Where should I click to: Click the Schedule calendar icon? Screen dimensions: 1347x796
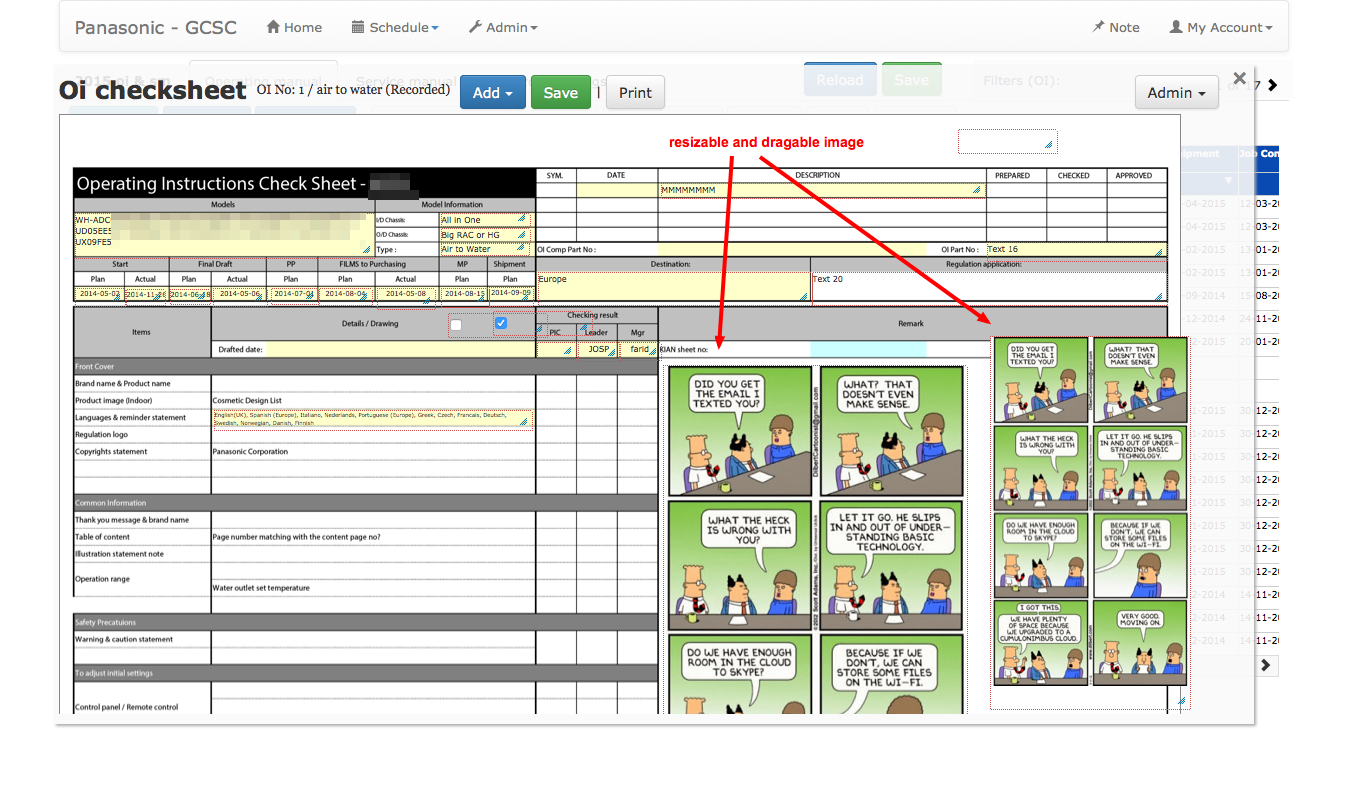[x=358, y=28]
